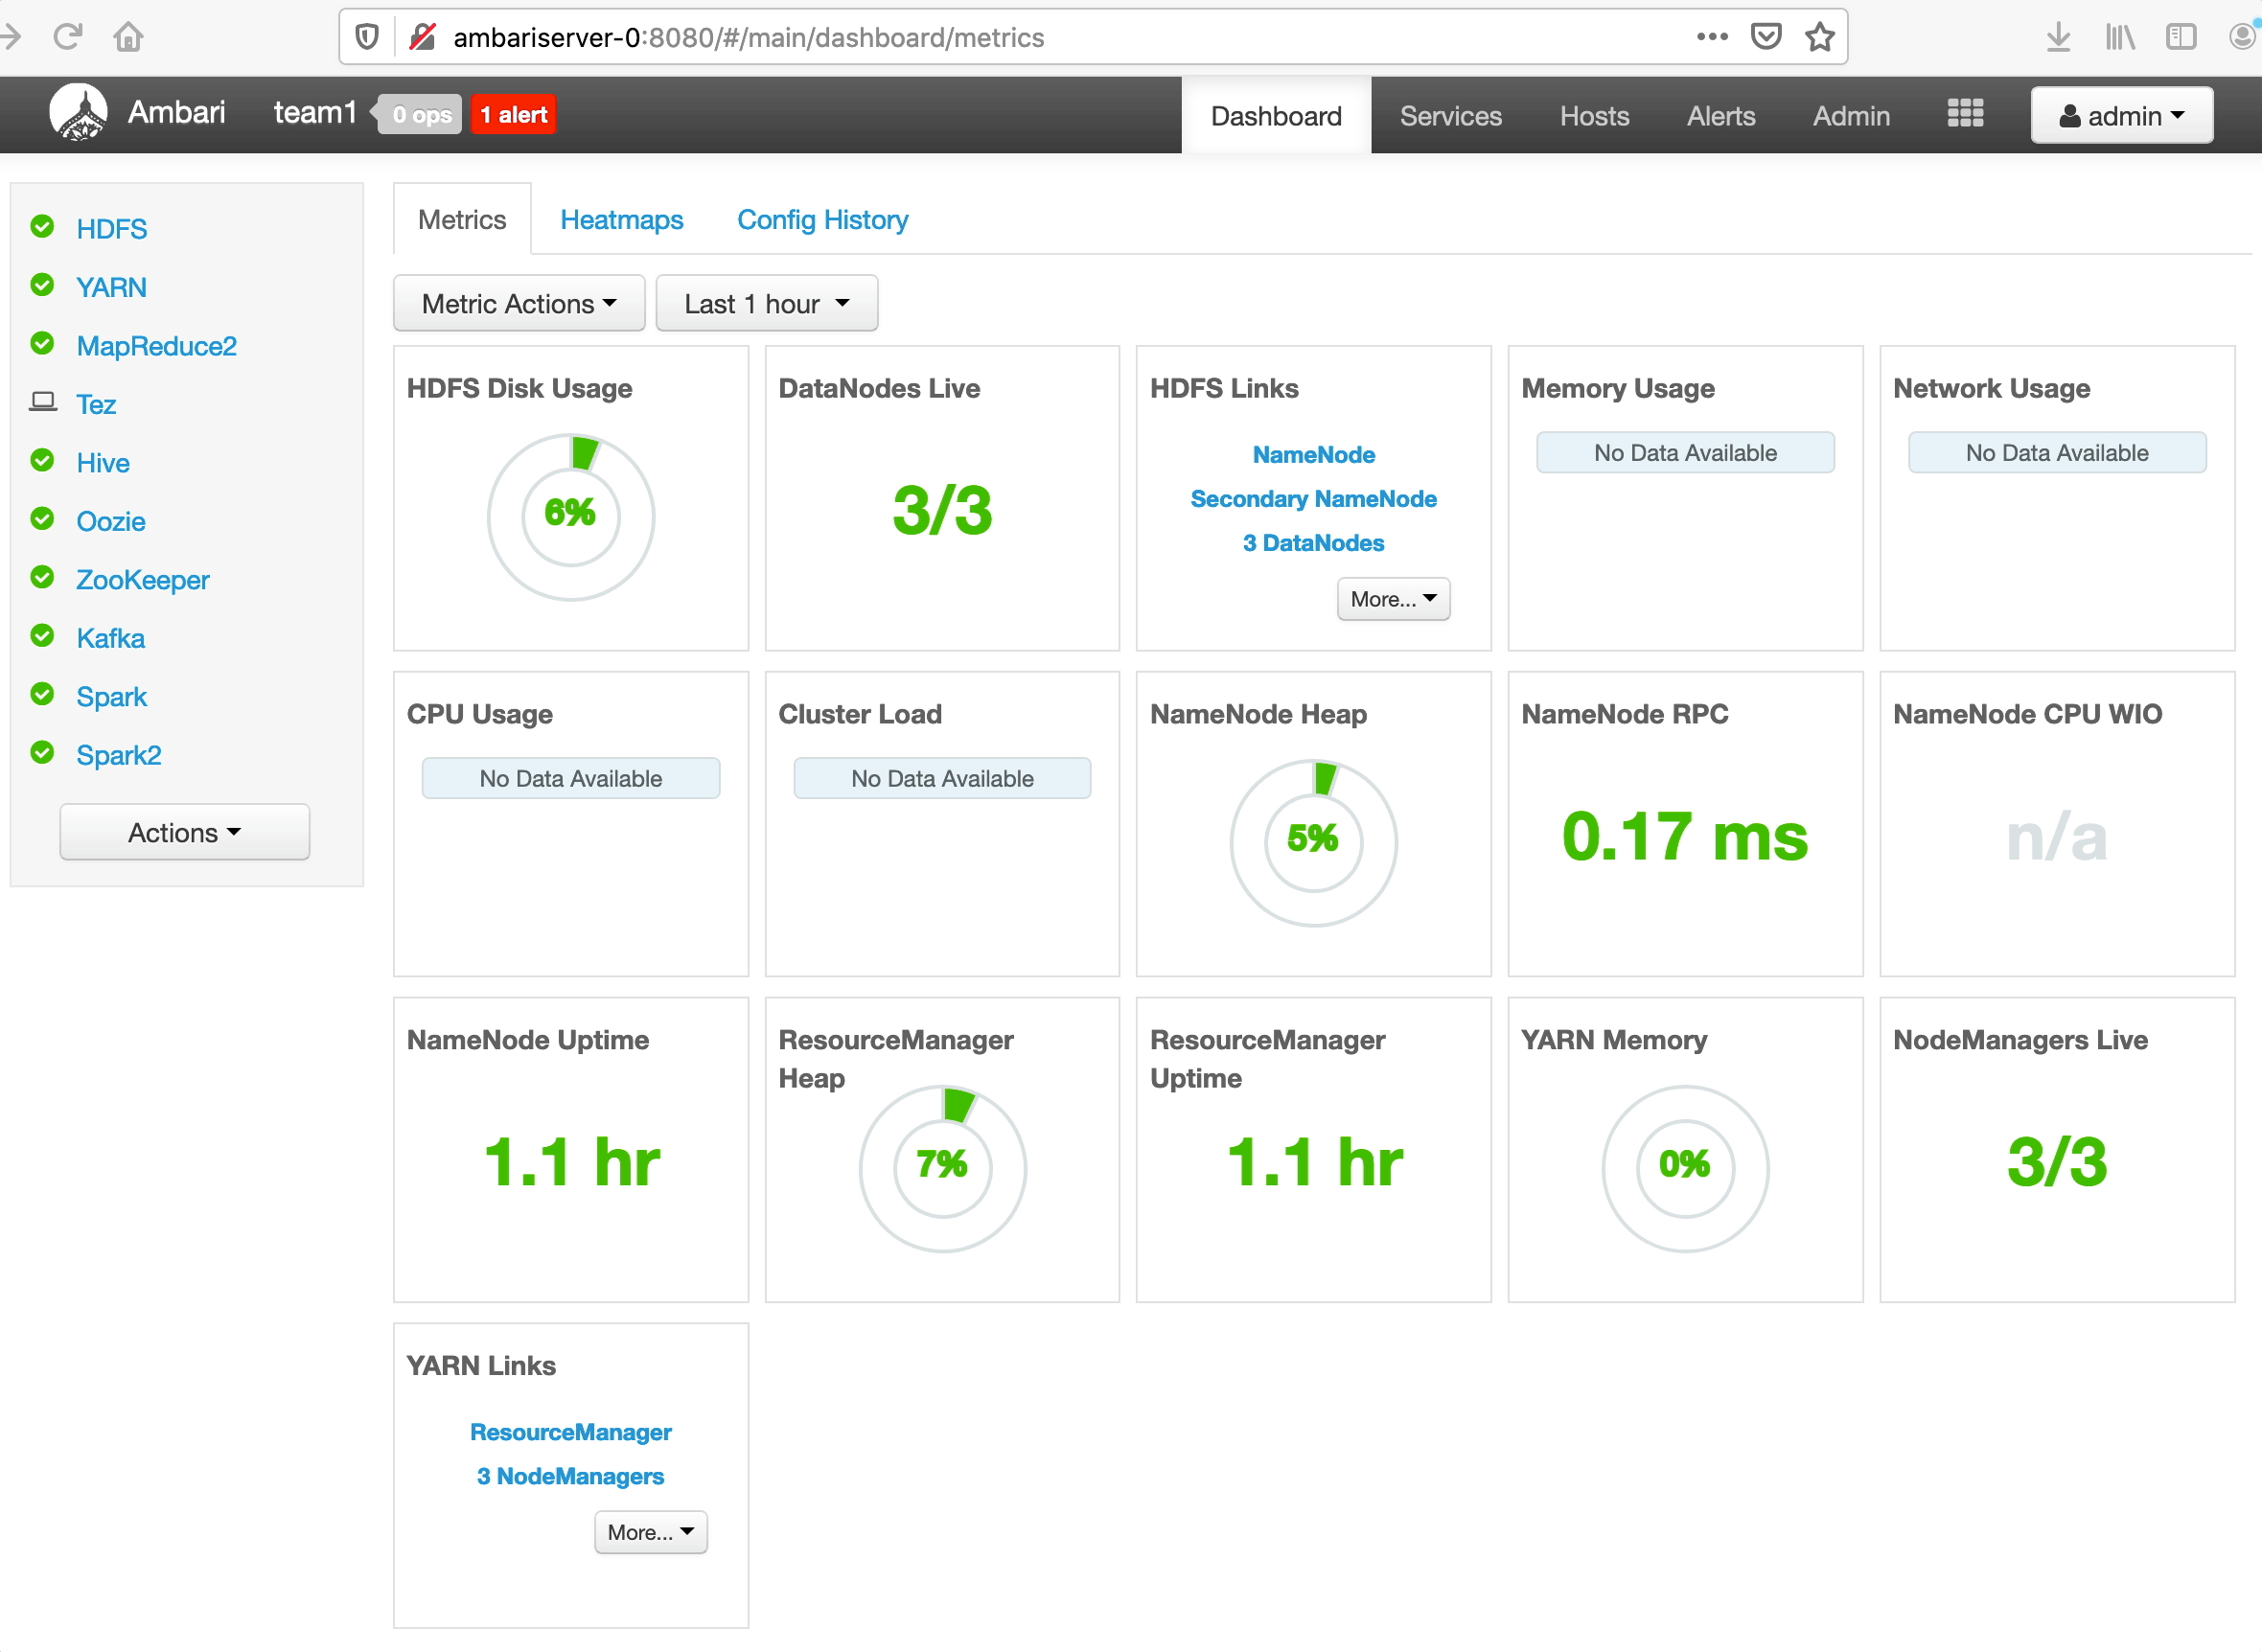Open the Last 1 hour dropdown

tap(766, 304)
